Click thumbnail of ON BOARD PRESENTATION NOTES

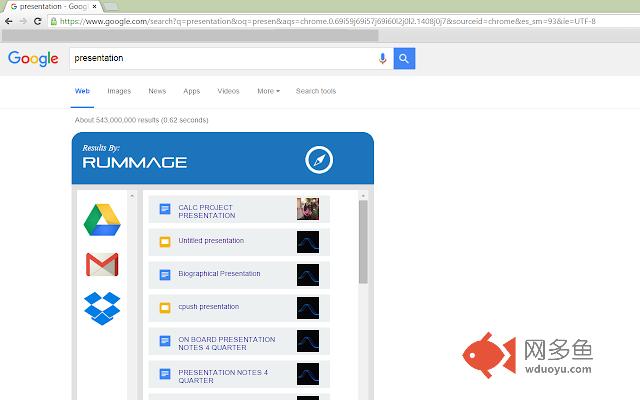tap(308, 341)
